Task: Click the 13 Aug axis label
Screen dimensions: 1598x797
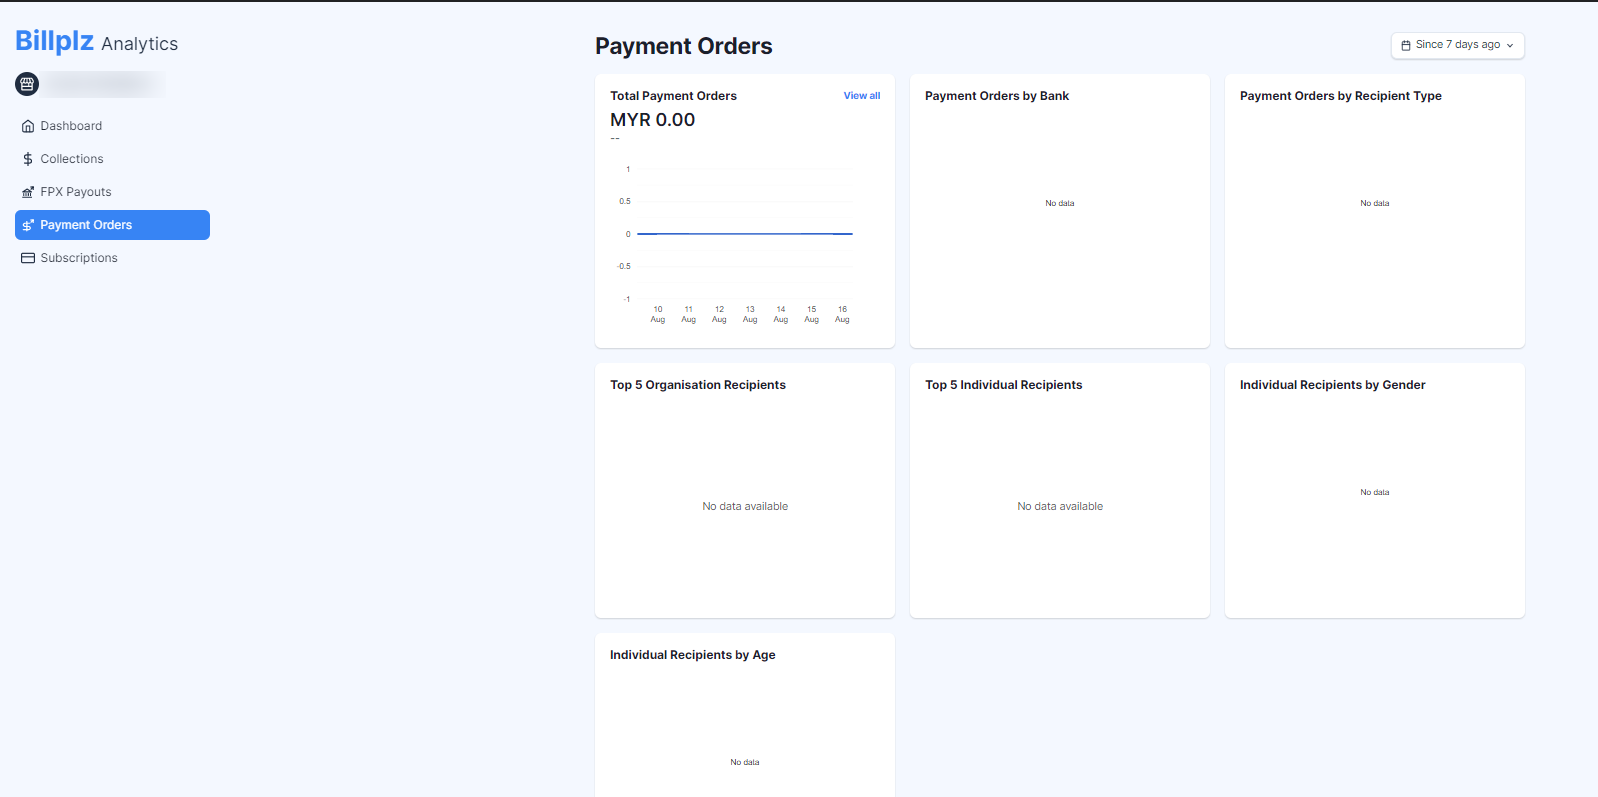Action: click(x=750, y=314)
